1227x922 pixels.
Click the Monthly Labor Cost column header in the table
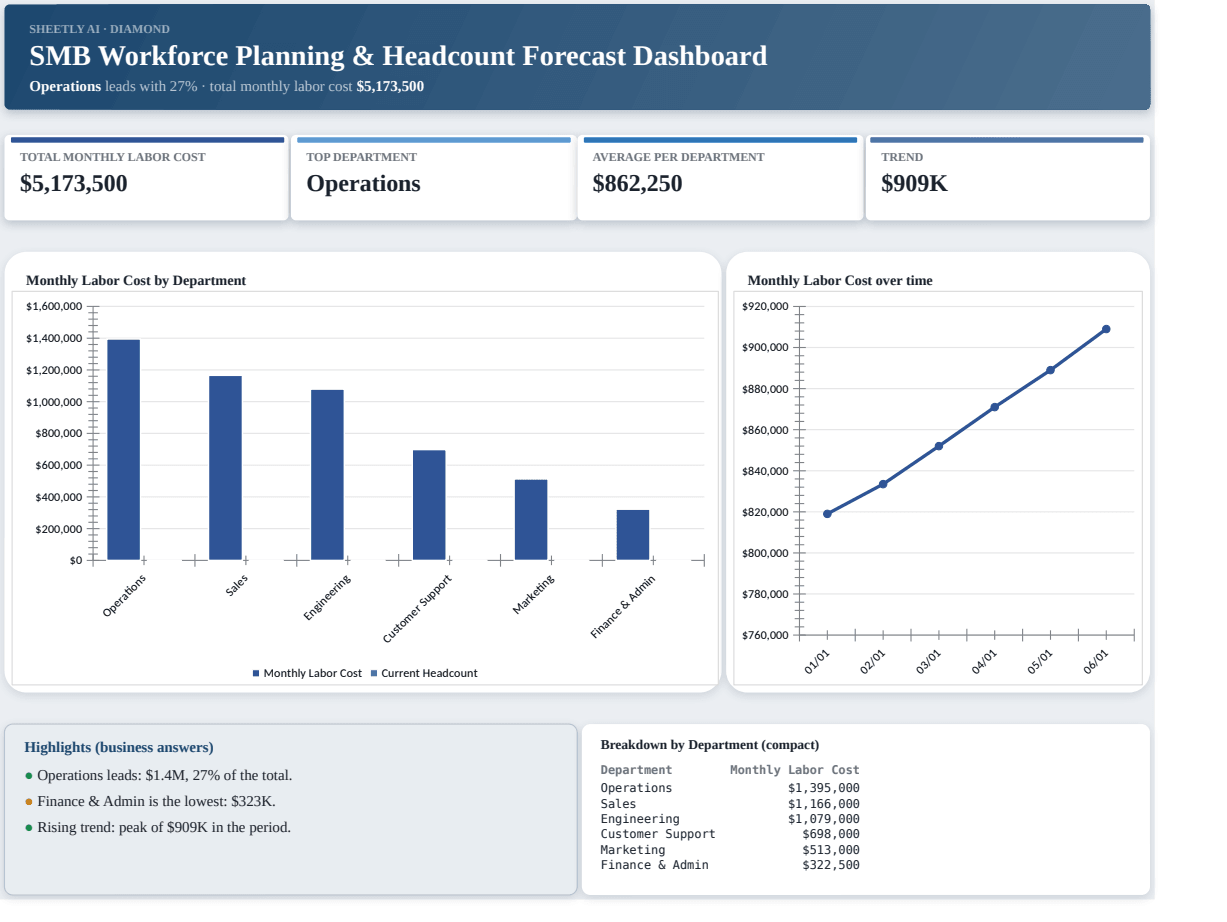(x=795, y=770)
